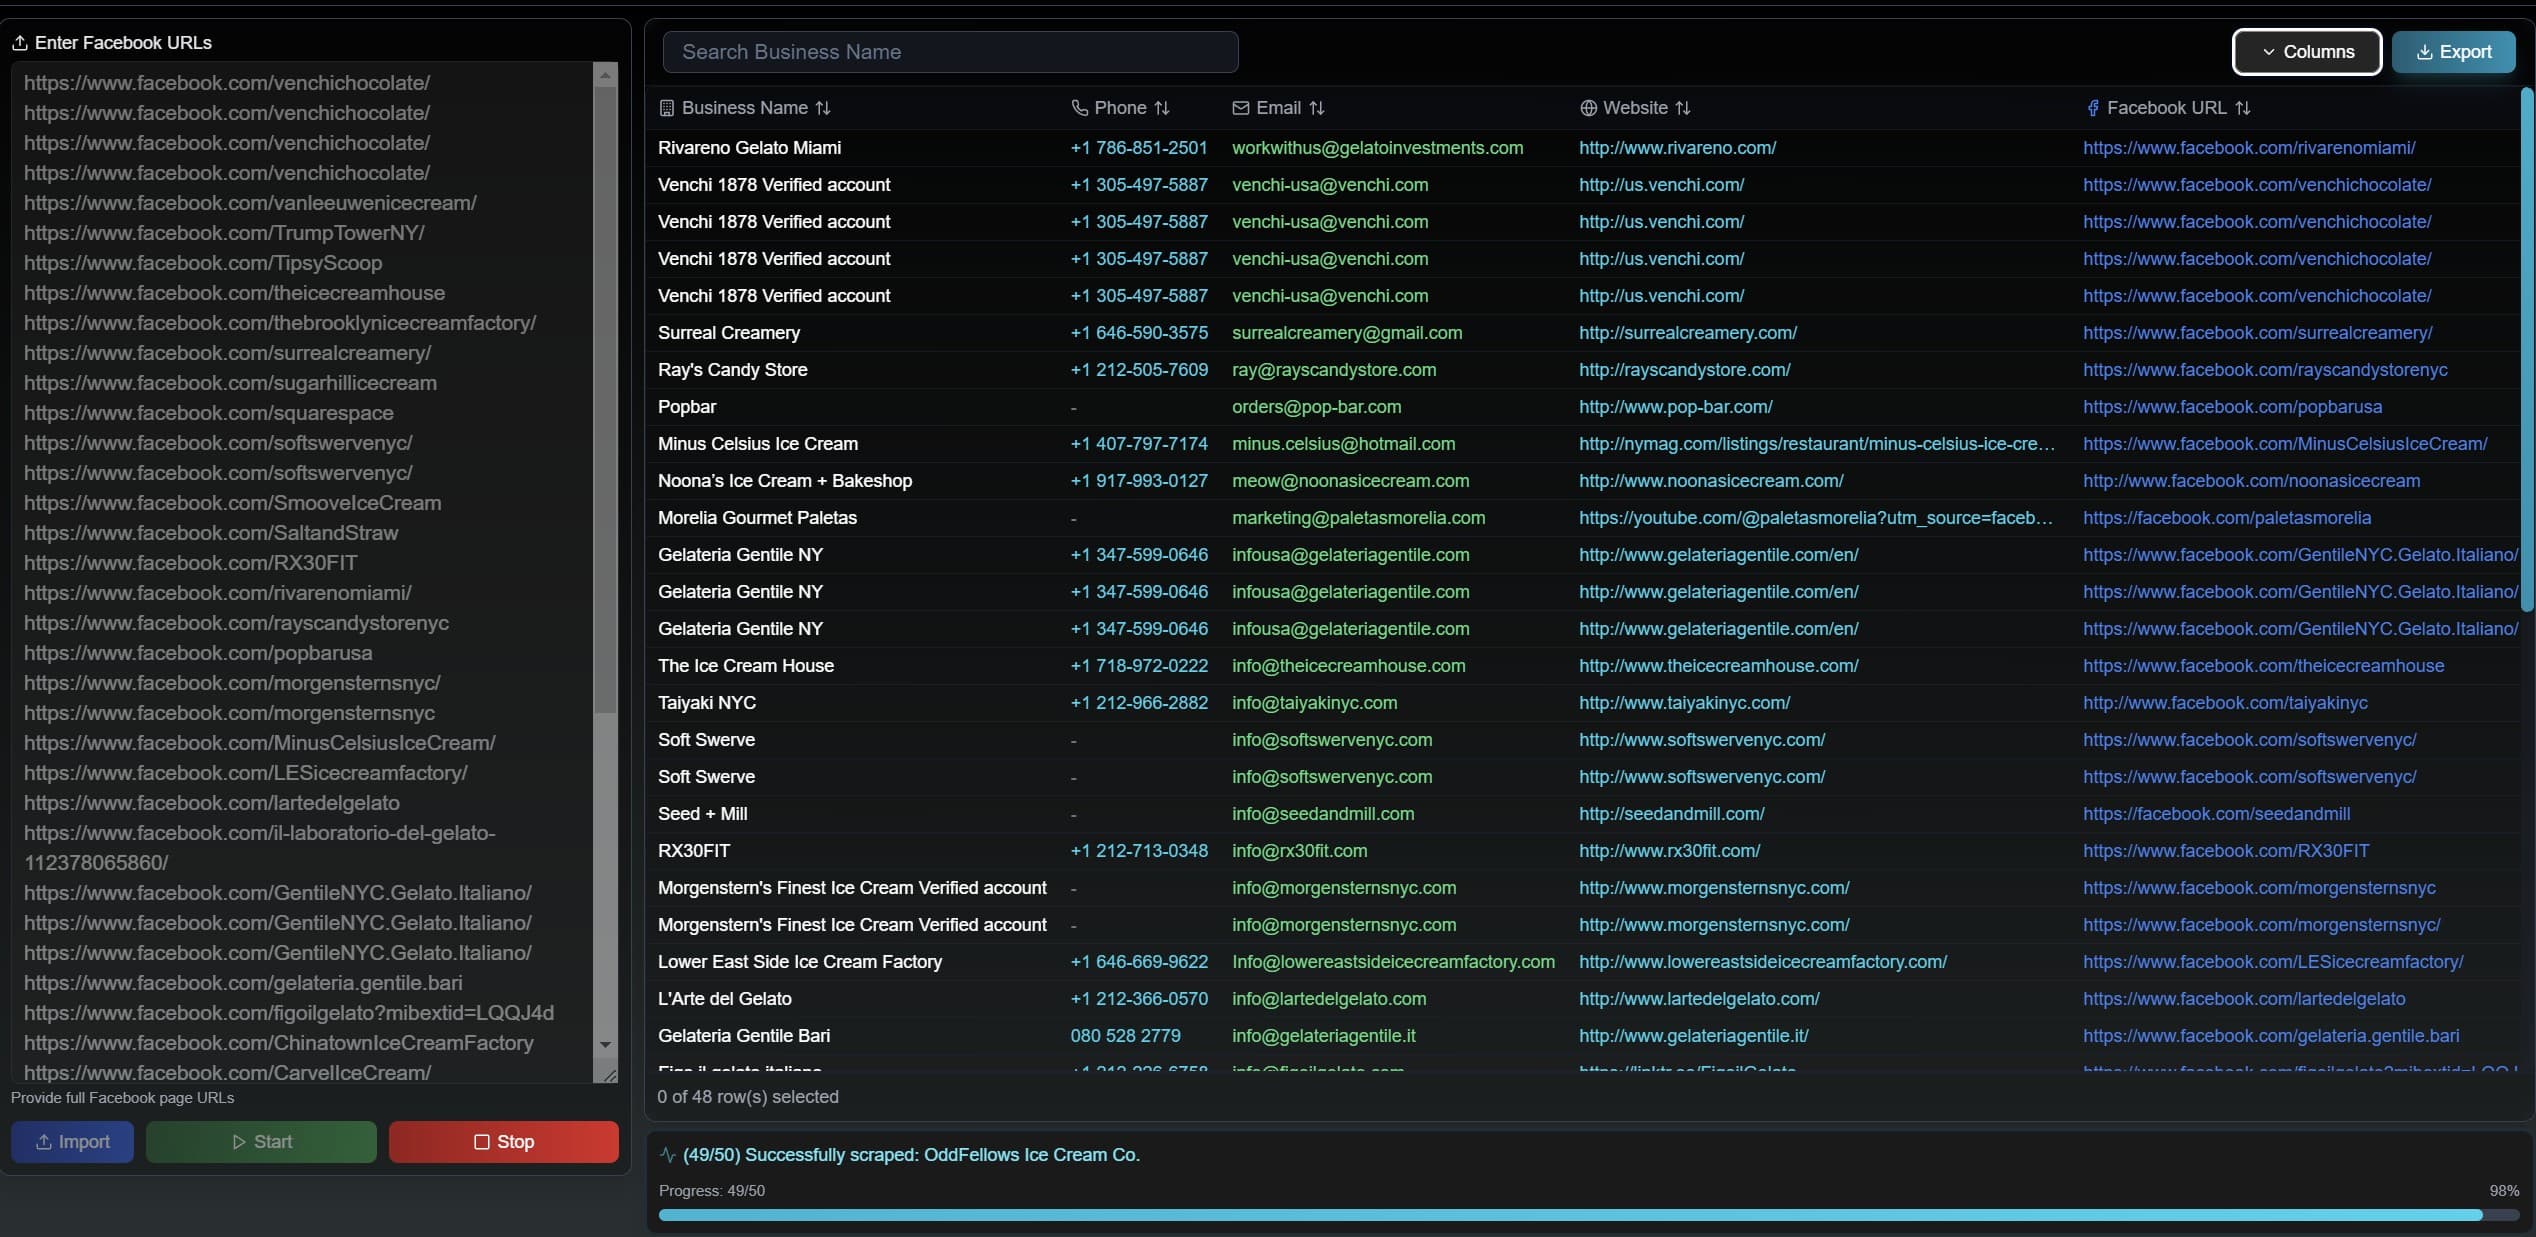
Task: Click the envelope icon in the Email header
Action: coord(1240,107)
